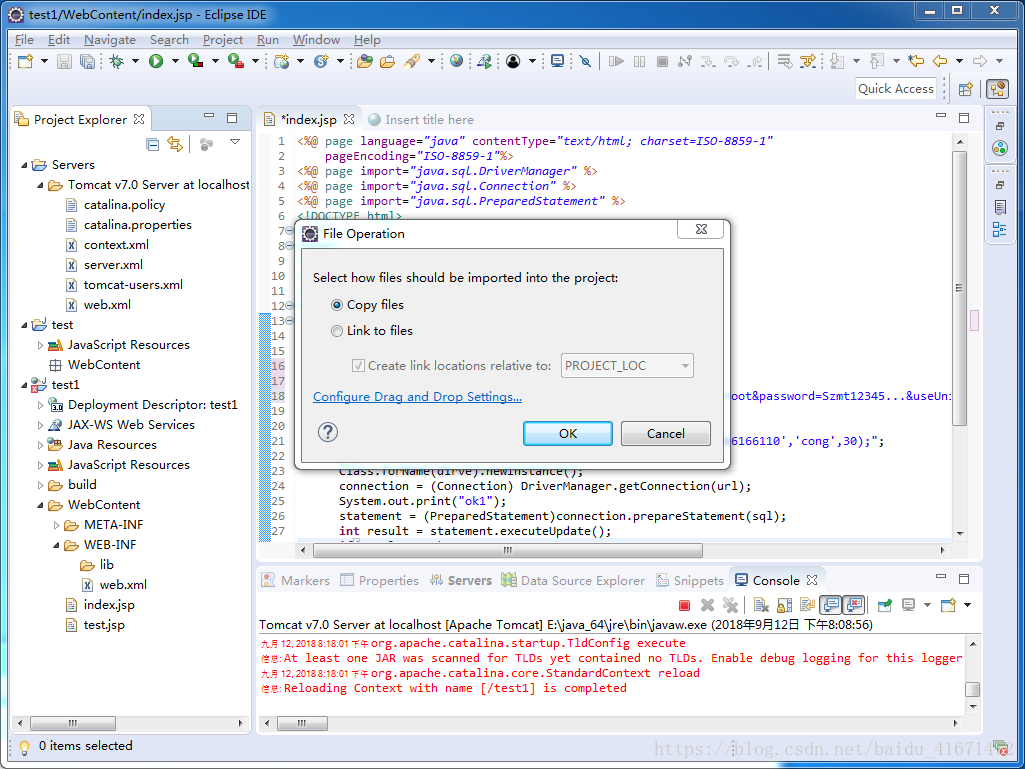Viewport: 1025px width, 769px height.
Task: Click the Step Over debug icon
Action: pyautogui.click(x=731, y=61)
